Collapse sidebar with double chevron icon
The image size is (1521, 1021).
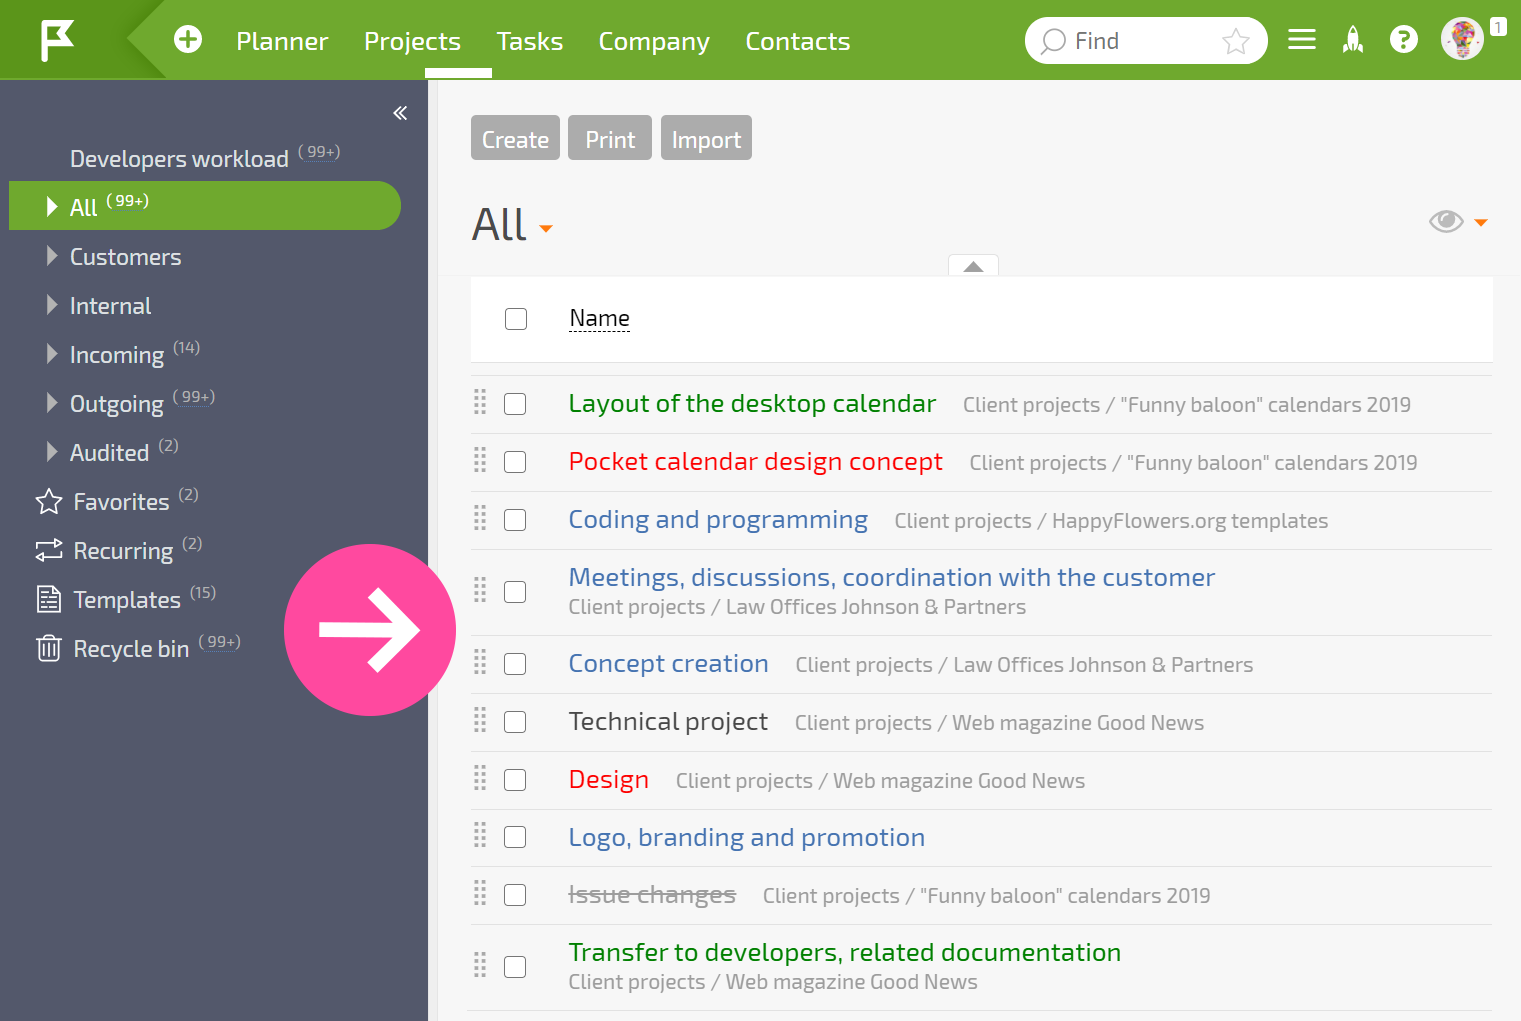pyautogui.click(x=400, y=113)
